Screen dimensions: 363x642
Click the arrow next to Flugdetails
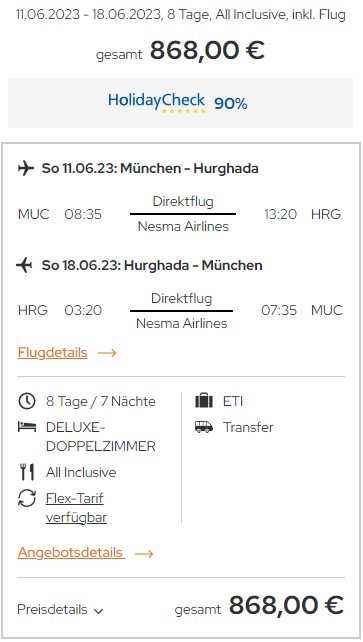click(x=107, y=353)
